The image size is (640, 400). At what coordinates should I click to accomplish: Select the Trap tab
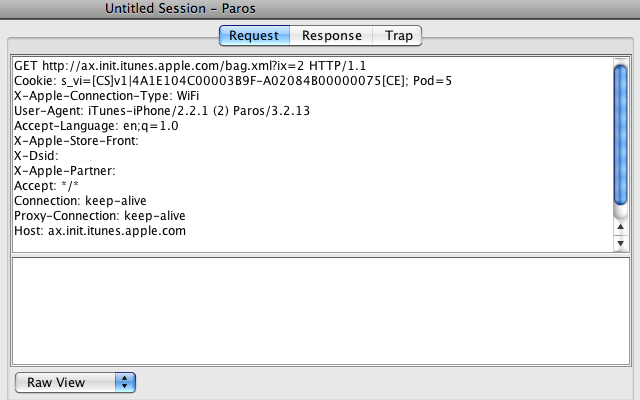[x=396, y=36]
